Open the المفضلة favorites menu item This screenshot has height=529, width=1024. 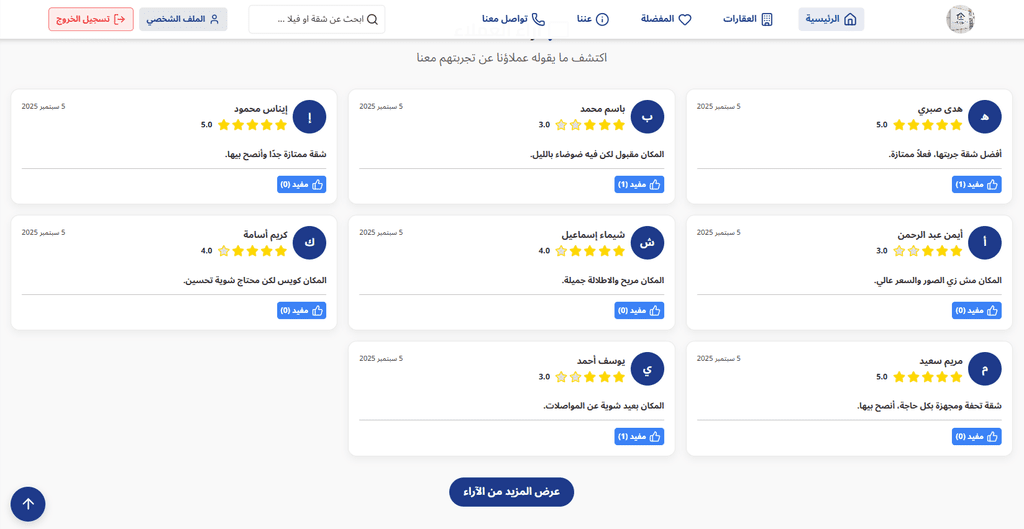[665, 19]
